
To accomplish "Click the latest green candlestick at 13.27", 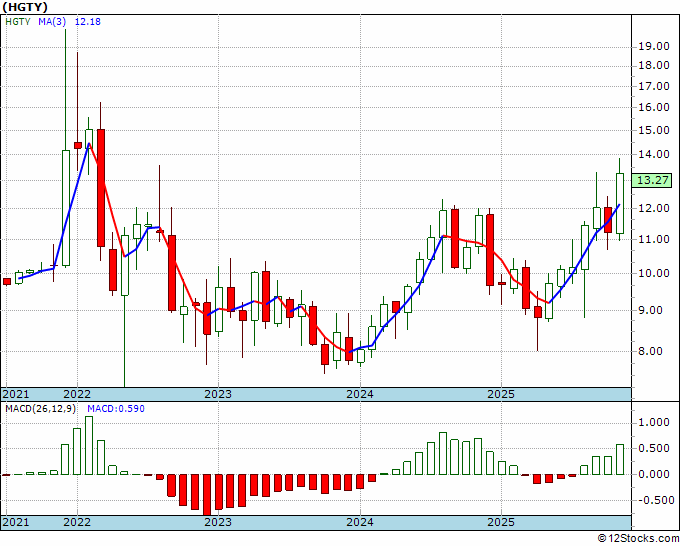I will pyautogui.click(x=620, y=203).
